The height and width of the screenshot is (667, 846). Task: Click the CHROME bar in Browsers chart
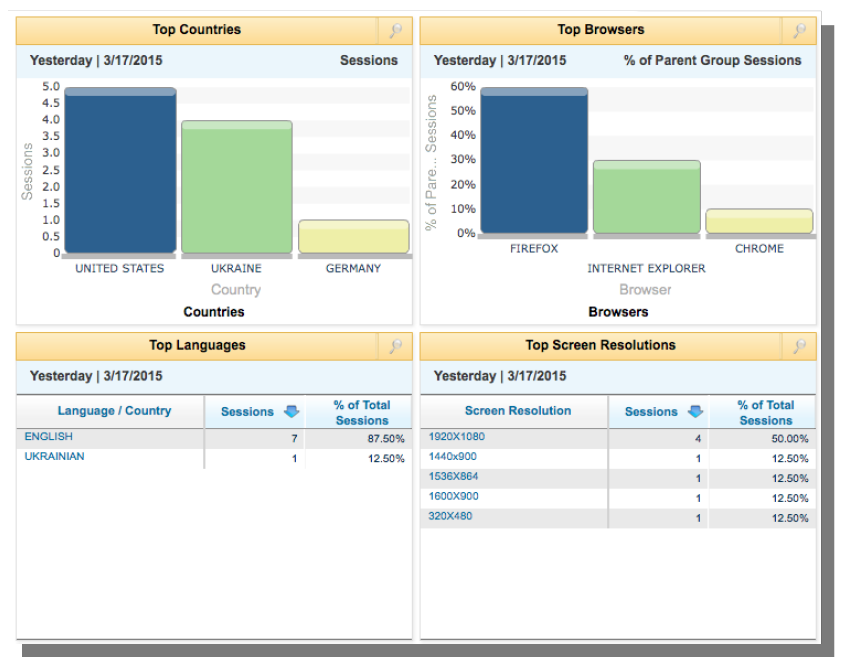tap(759, 222)
